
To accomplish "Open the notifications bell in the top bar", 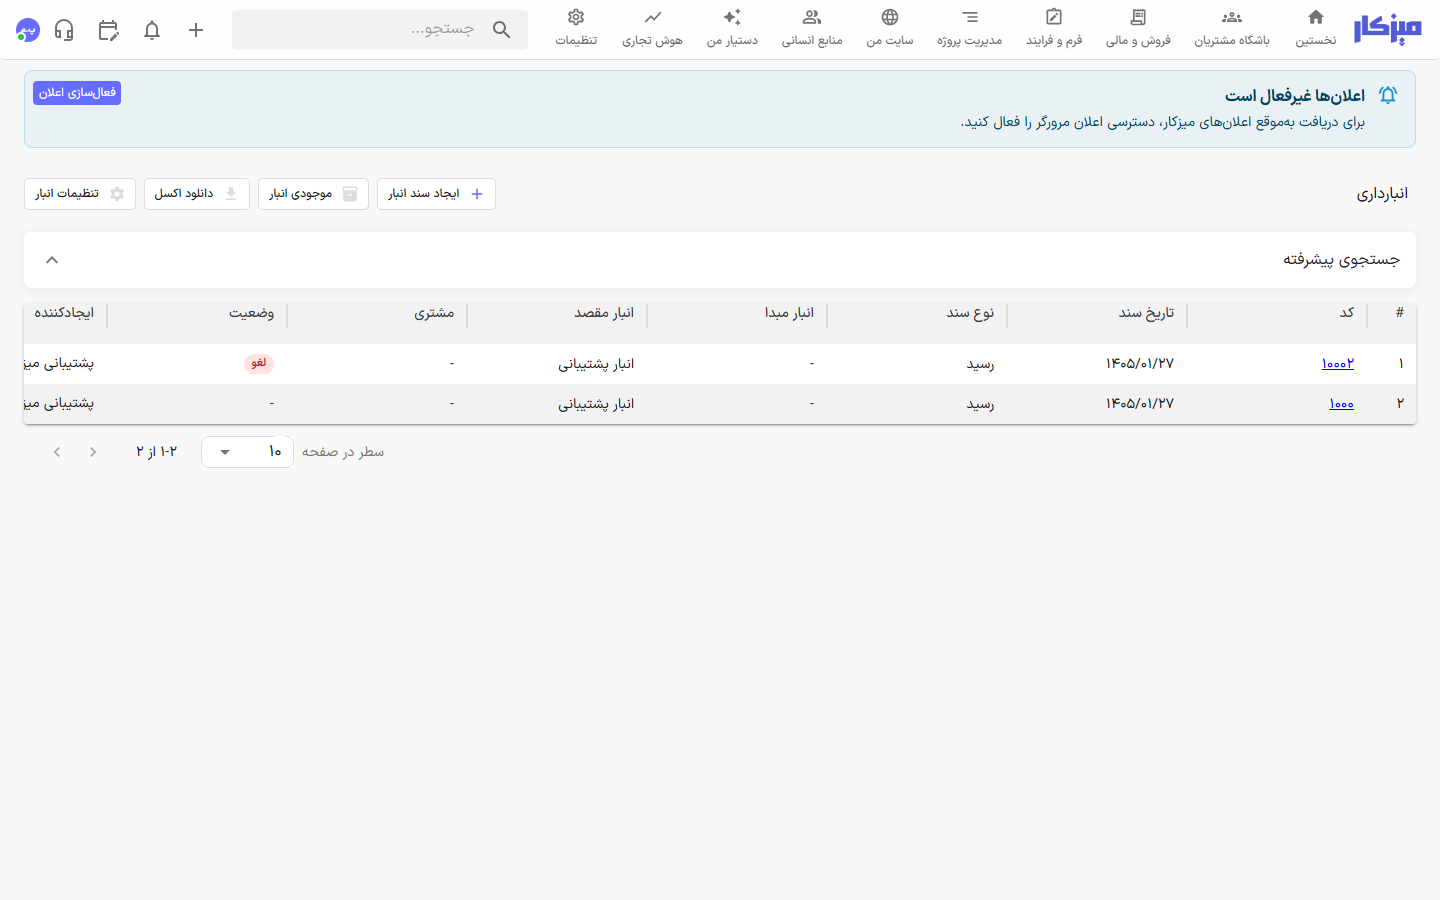I will tap(152, 30).
